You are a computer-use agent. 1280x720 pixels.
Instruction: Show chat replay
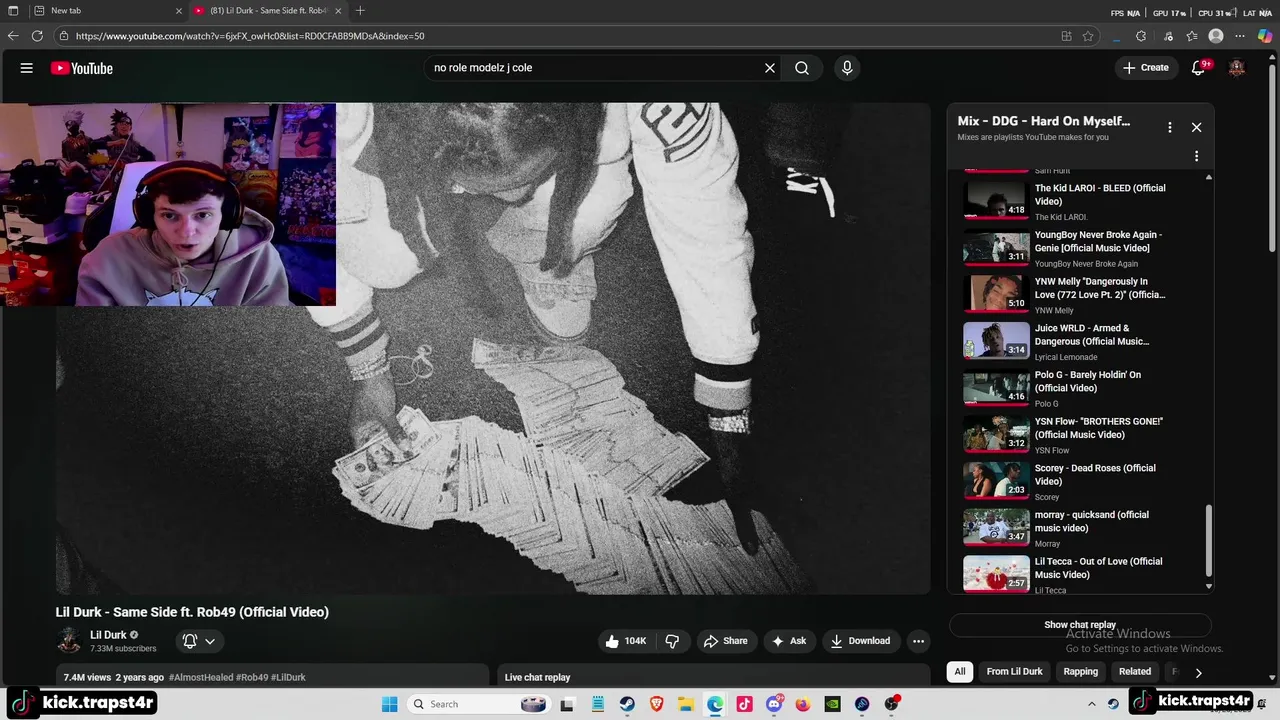[1080, 625]
